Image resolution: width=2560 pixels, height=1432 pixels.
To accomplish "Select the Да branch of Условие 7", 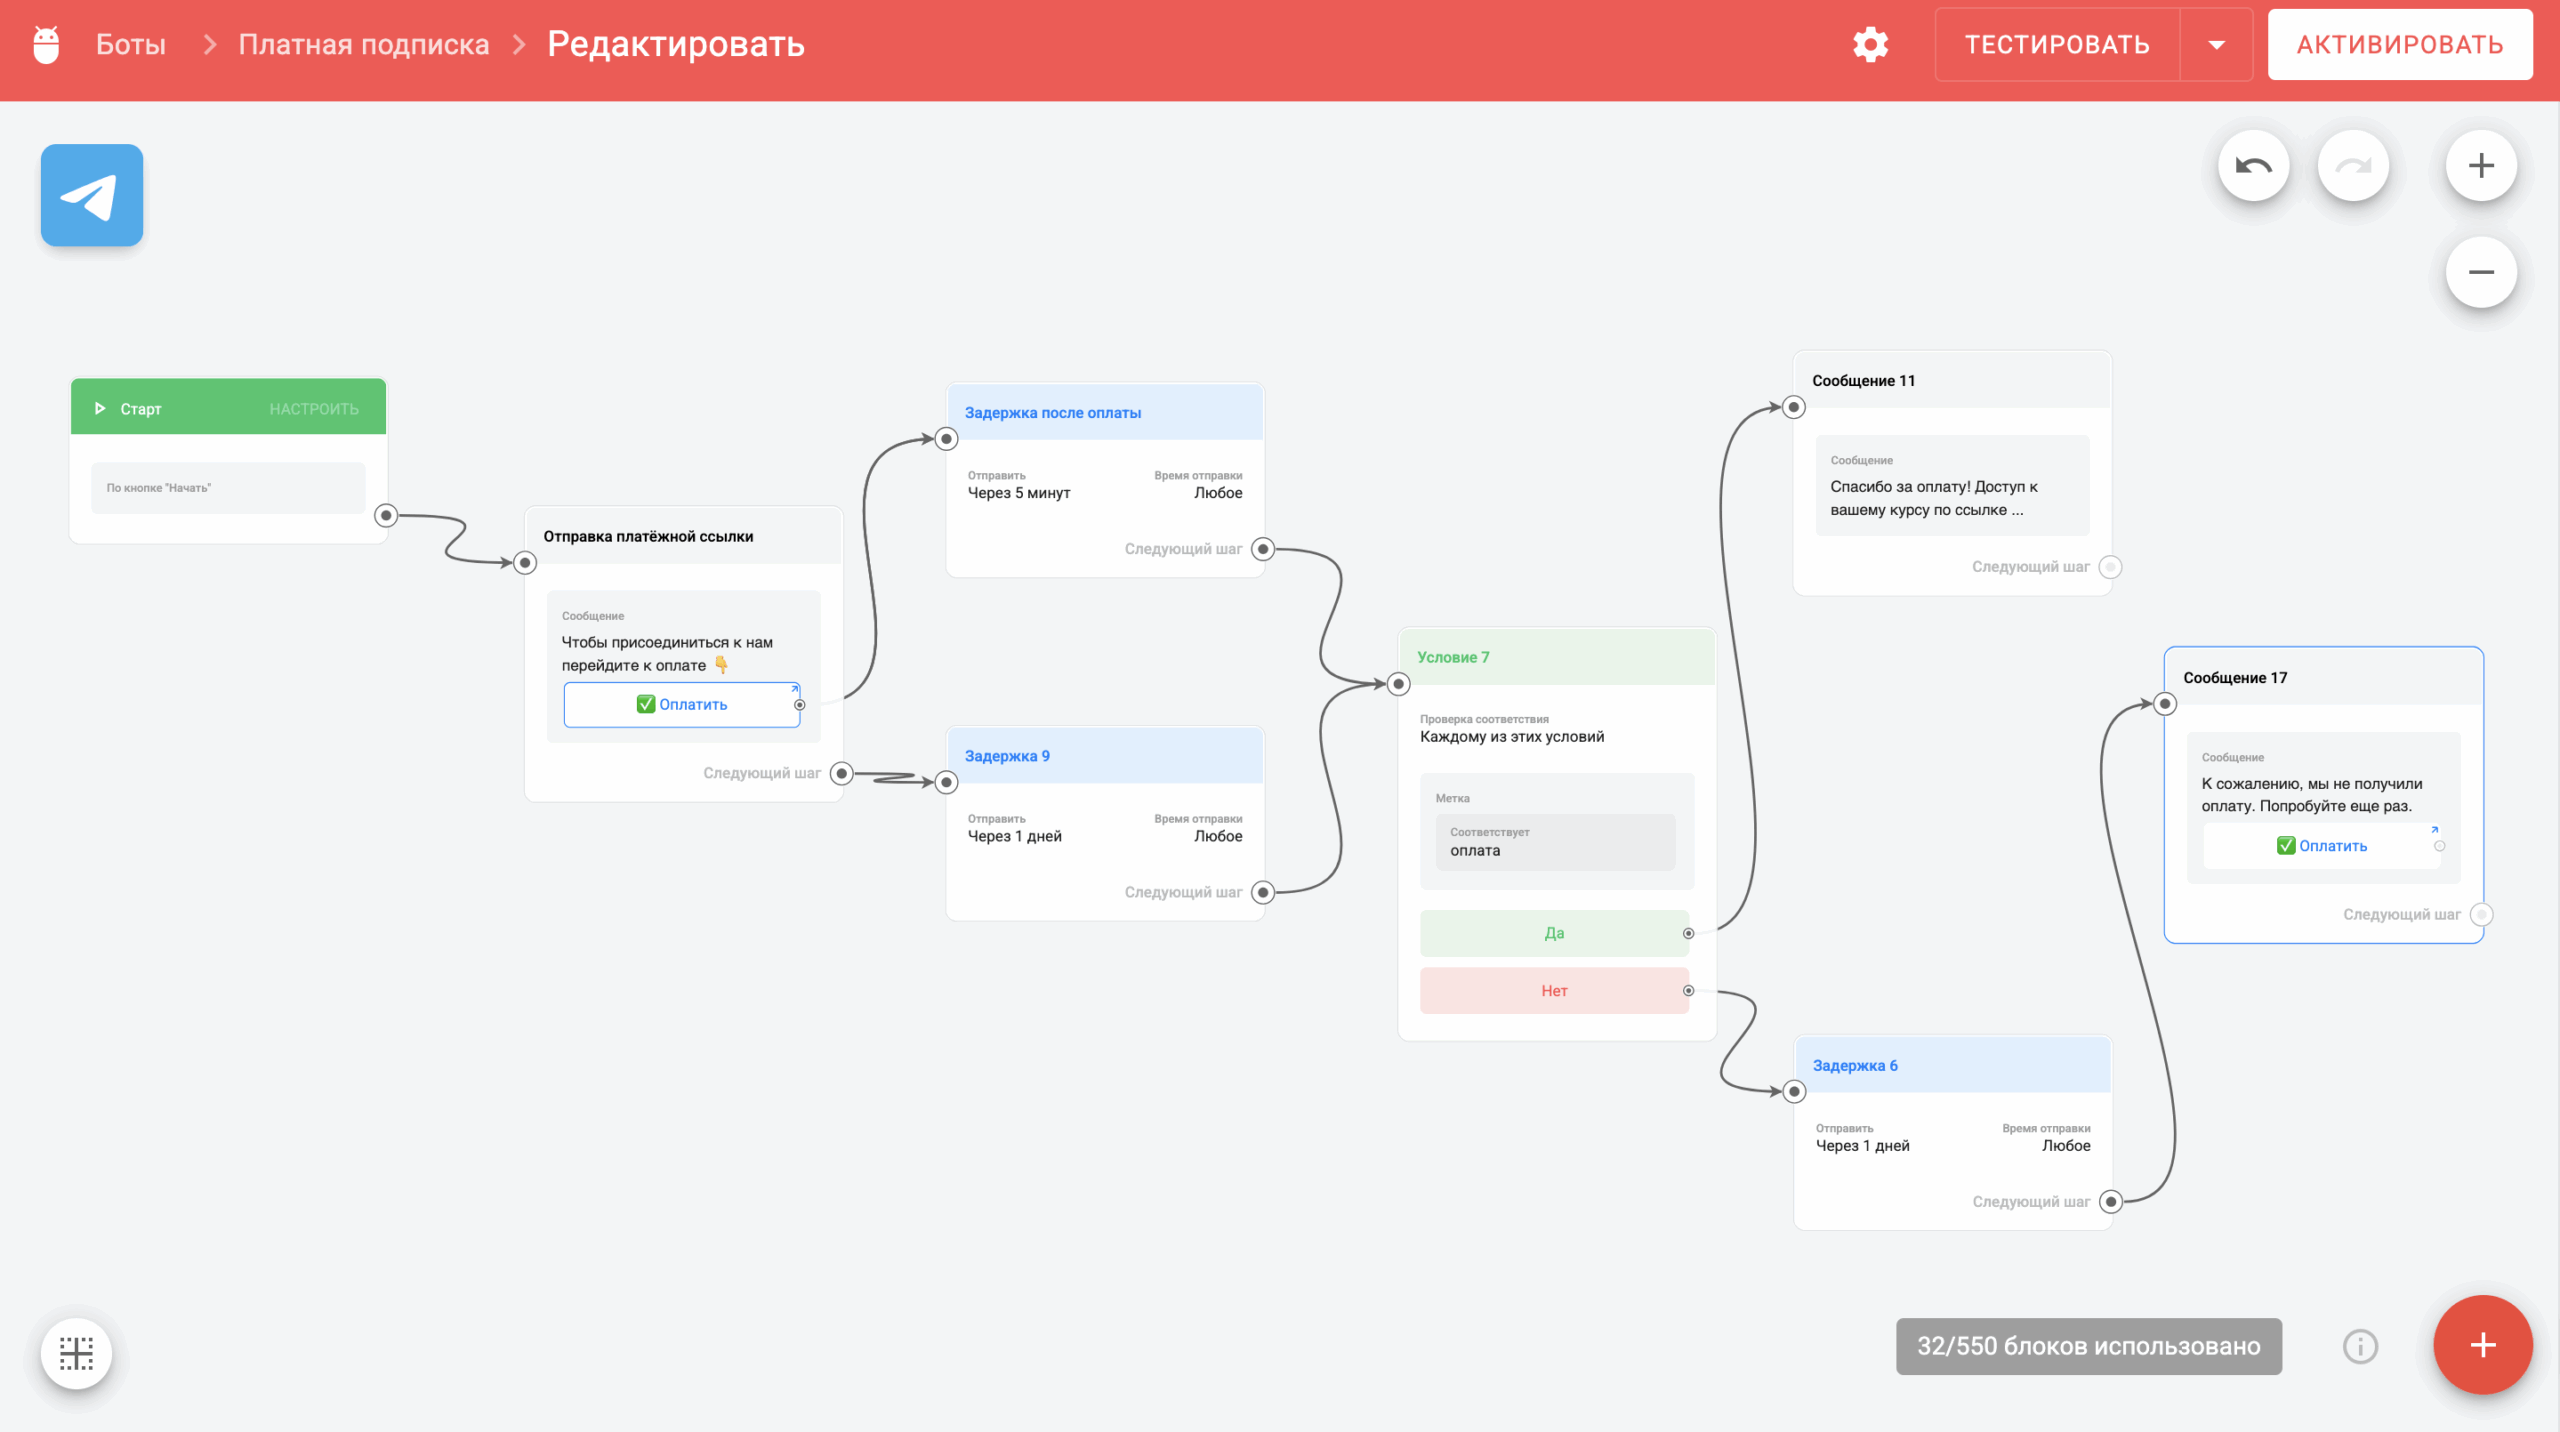I will coord(1553,933).
